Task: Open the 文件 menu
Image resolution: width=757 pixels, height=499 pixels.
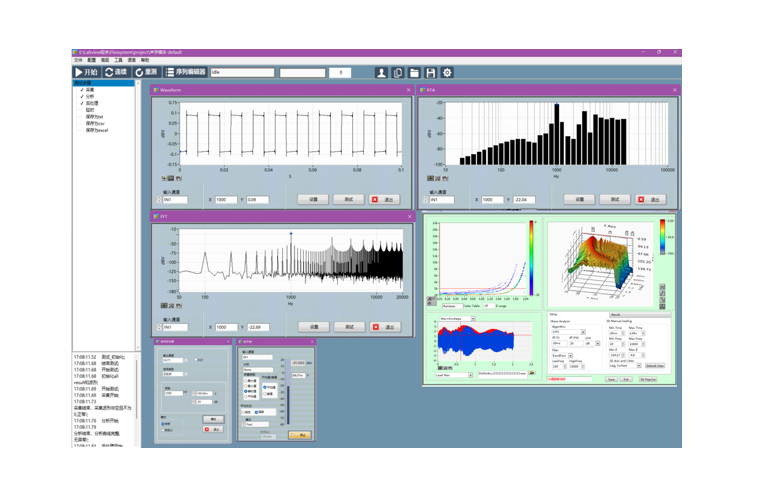Action: [76, 61]
